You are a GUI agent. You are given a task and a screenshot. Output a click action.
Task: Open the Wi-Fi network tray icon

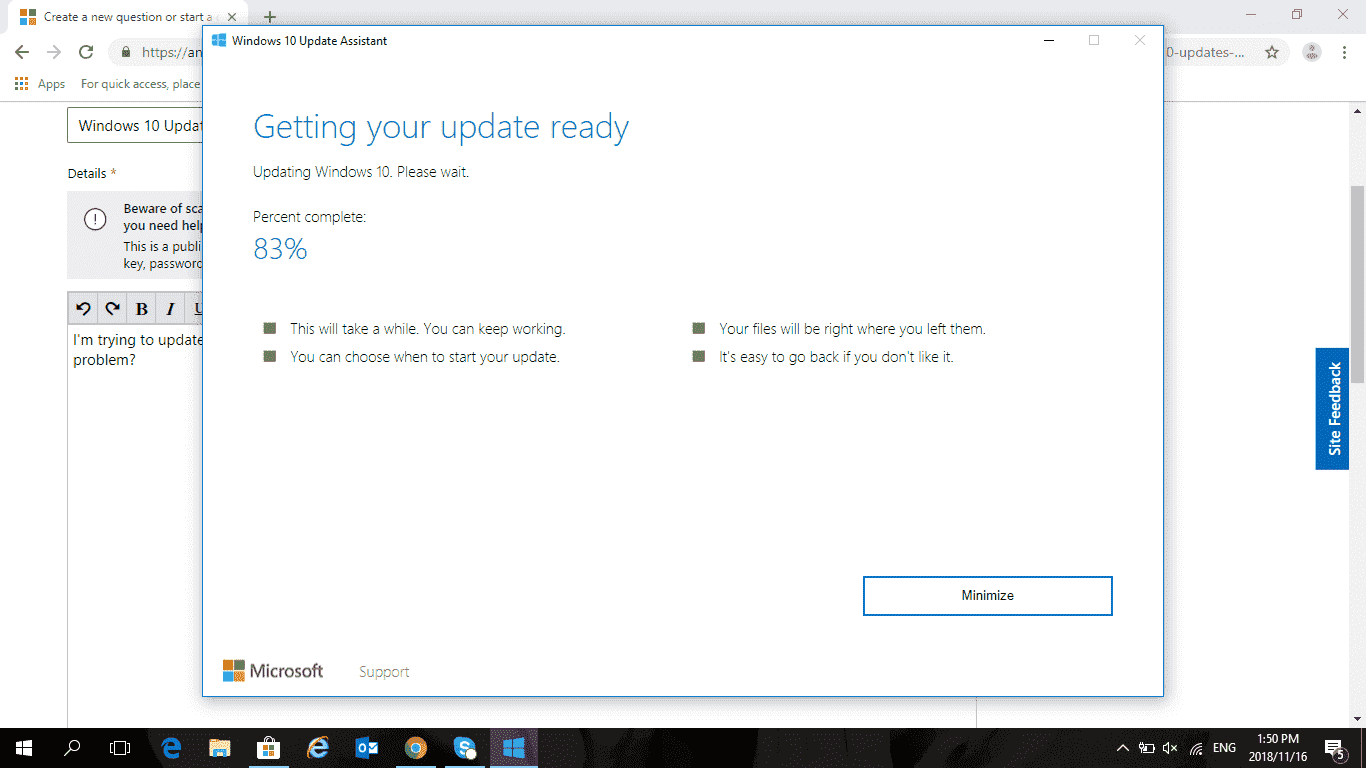coord(1195,748)
